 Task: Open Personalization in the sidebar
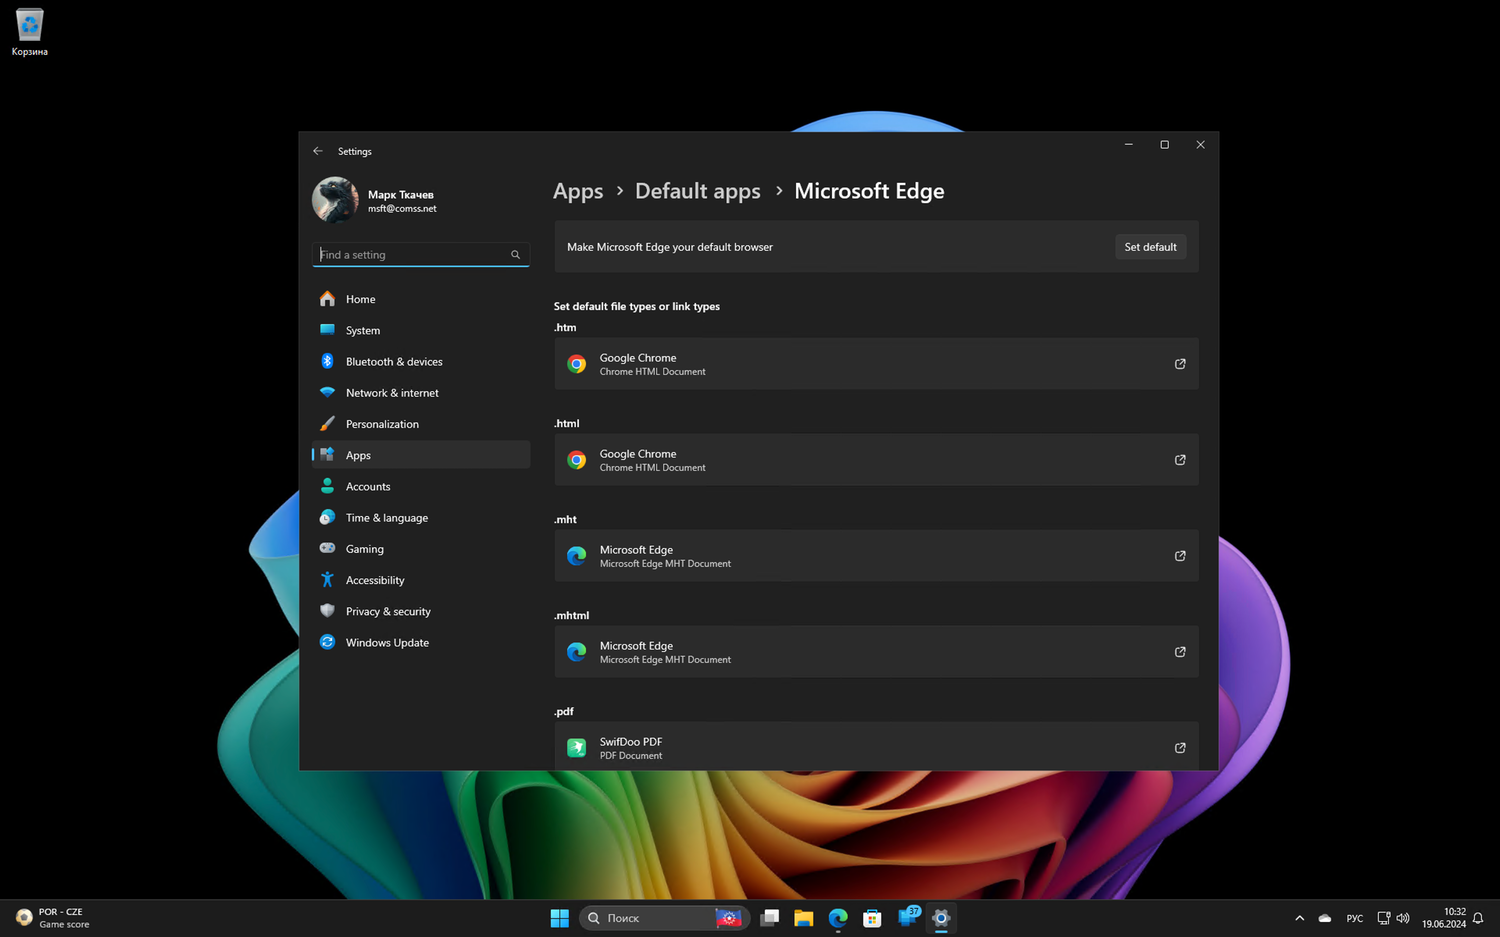(421, 424)
